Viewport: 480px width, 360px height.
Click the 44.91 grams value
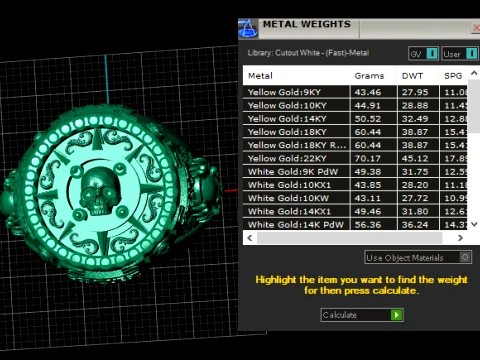click(367, 105)
